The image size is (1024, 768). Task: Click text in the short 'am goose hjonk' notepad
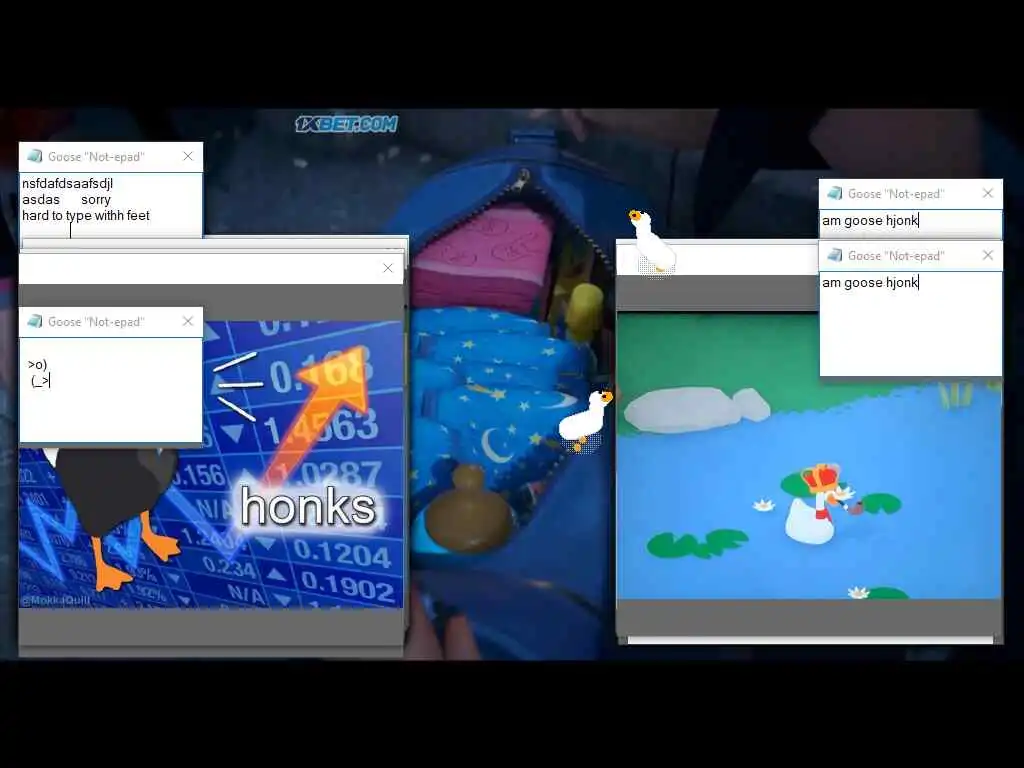click(x=870, y=221)
